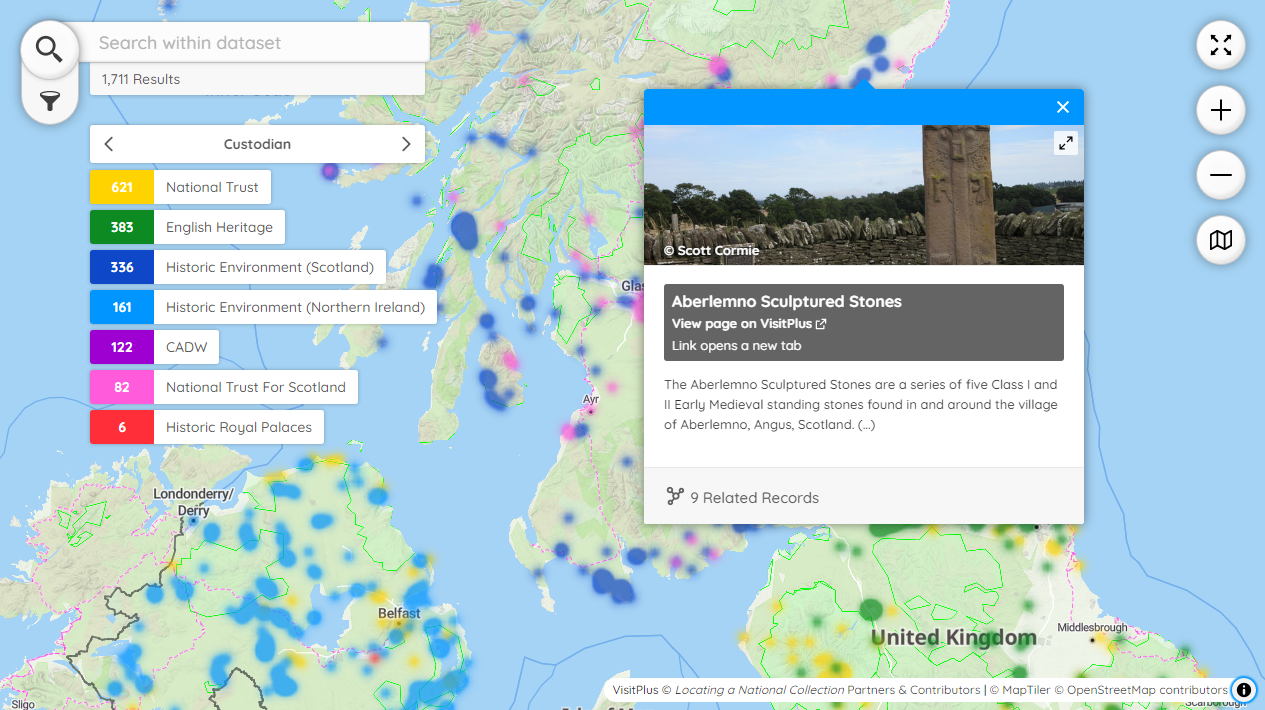Go to previous legend category
Image resolution: width=1265 pixels, height=710 pixels.
click(x=109, y=144)
